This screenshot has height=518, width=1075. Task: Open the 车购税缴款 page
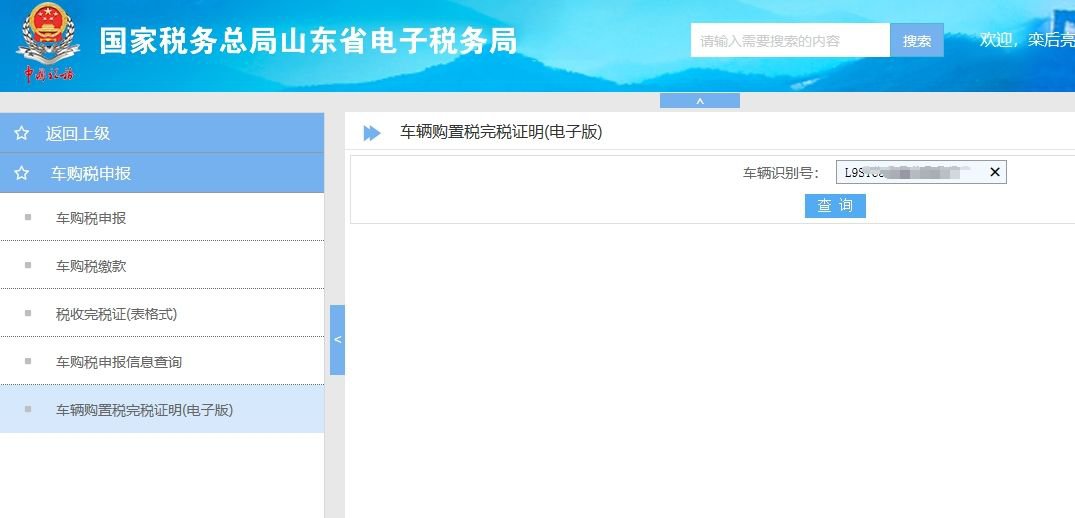coord(91,266)
